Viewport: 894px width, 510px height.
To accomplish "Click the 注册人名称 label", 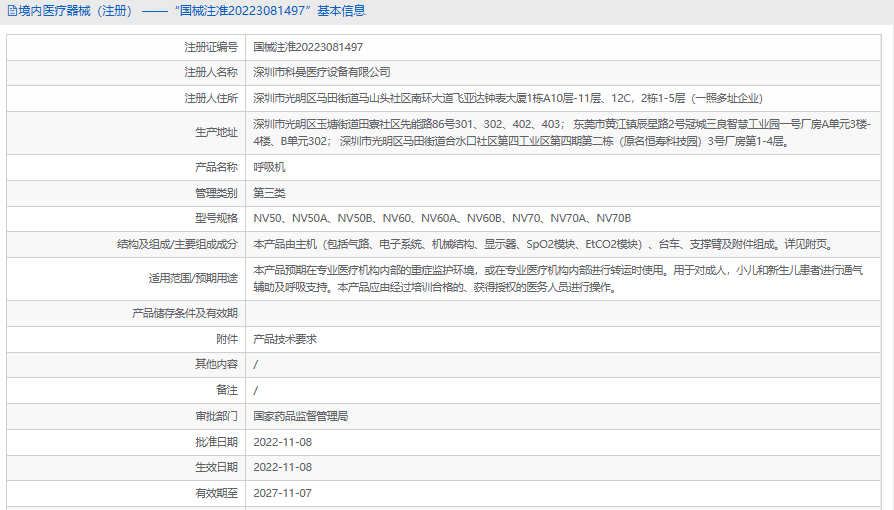I will click(x=211, y=72).
